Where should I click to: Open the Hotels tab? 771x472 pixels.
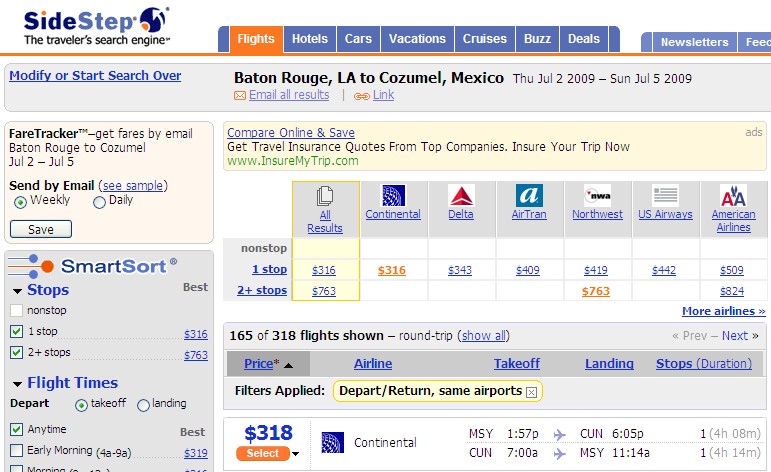(310, 39)
